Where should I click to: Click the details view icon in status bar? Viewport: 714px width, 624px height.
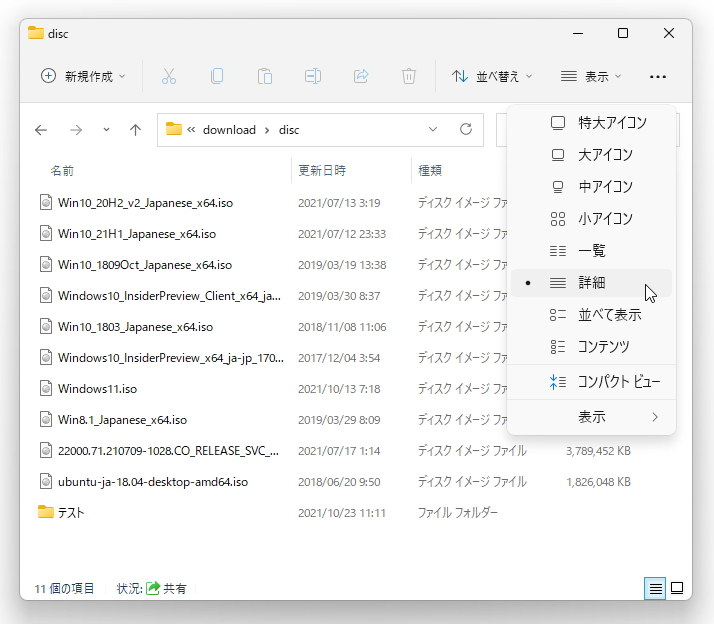tap(655, 588)
